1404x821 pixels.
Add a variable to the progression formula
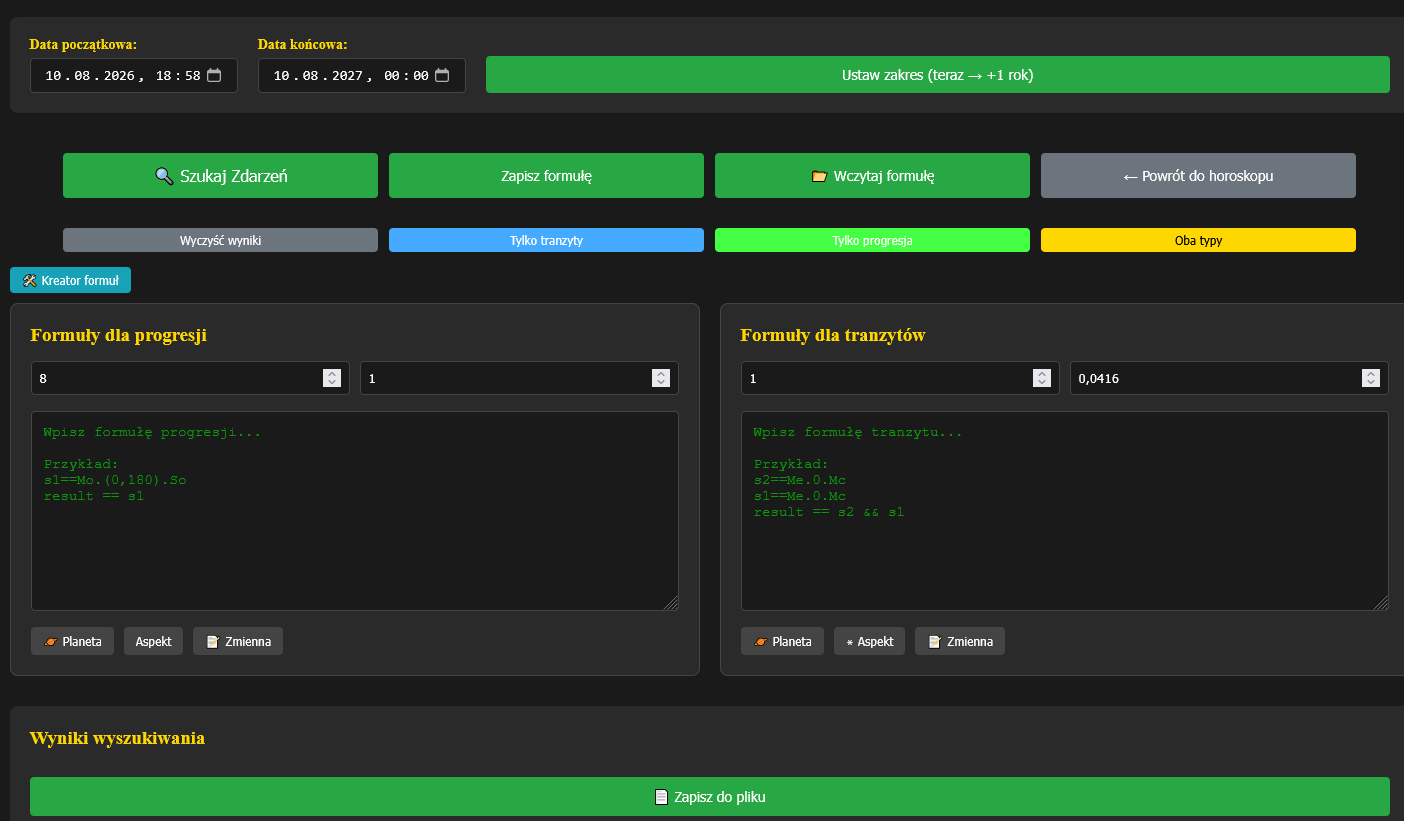click(238, 641)
